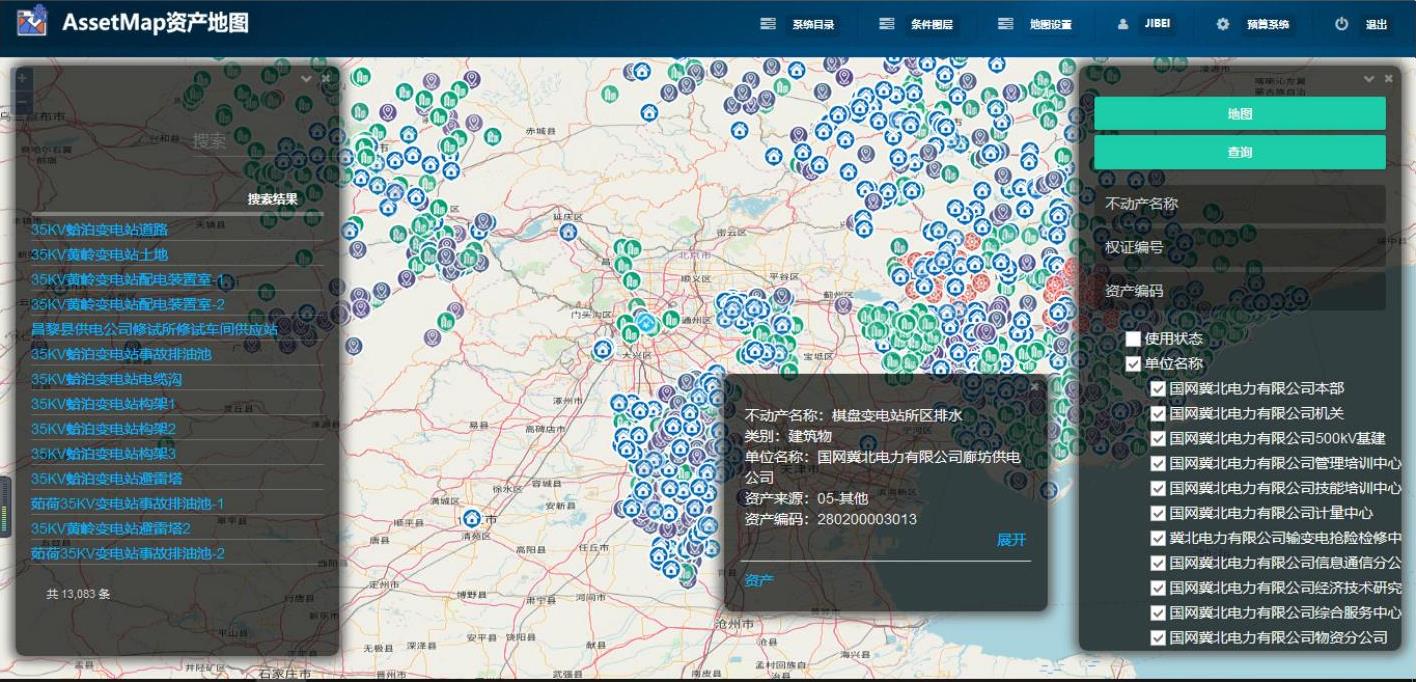Close the query filter panel

(x=1388, y=78)
